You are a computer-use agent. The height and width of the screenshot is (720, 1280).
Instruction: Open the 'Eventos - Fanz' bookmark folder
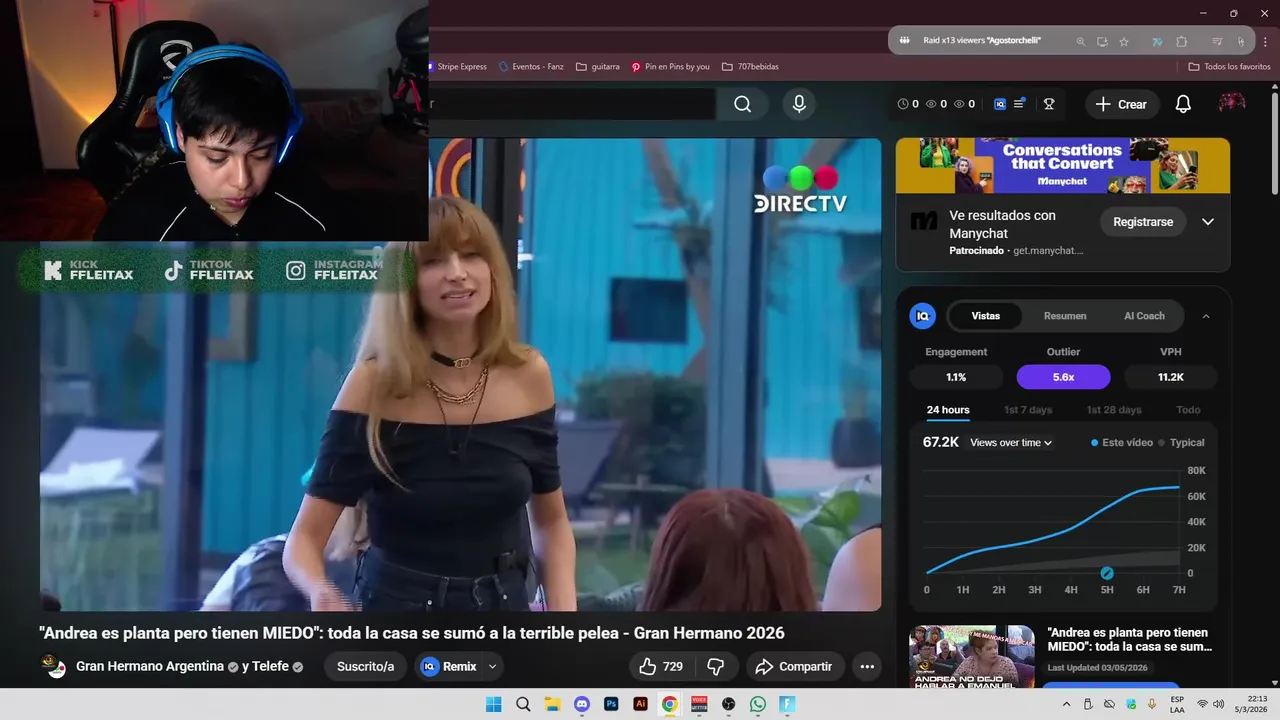tap(530, 67)
